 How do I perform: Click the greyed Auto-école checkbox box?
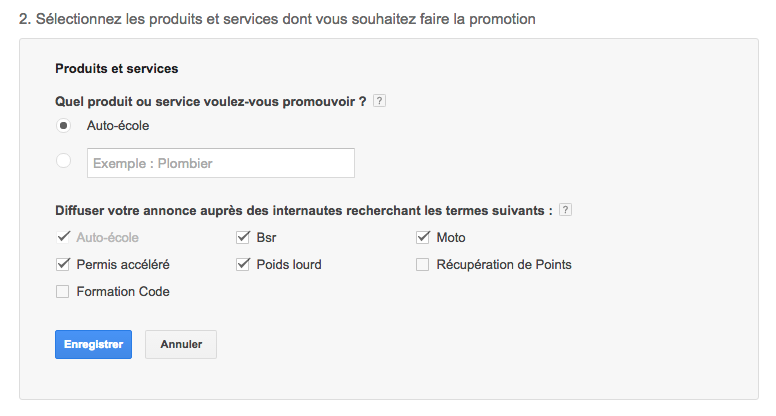click(63, 237)
